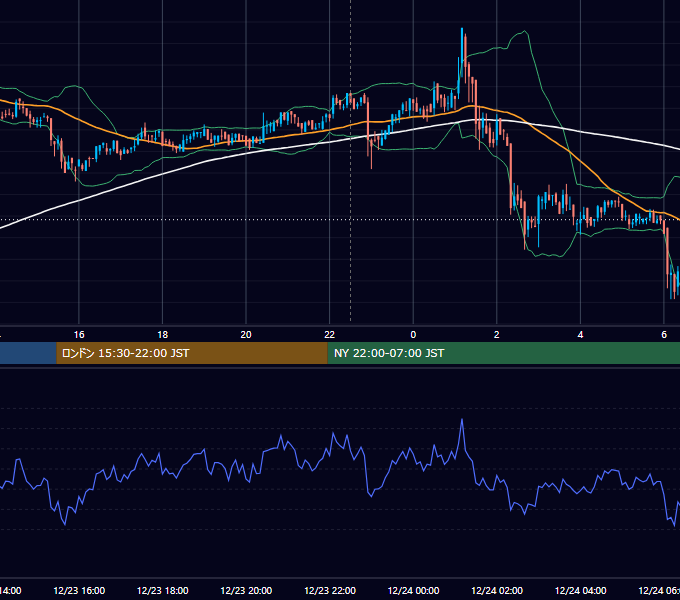Click the 18 hour label on price chart axis
Image resolution: width=680 pixels, height=600 pixels.
click(x=163, y=335)
